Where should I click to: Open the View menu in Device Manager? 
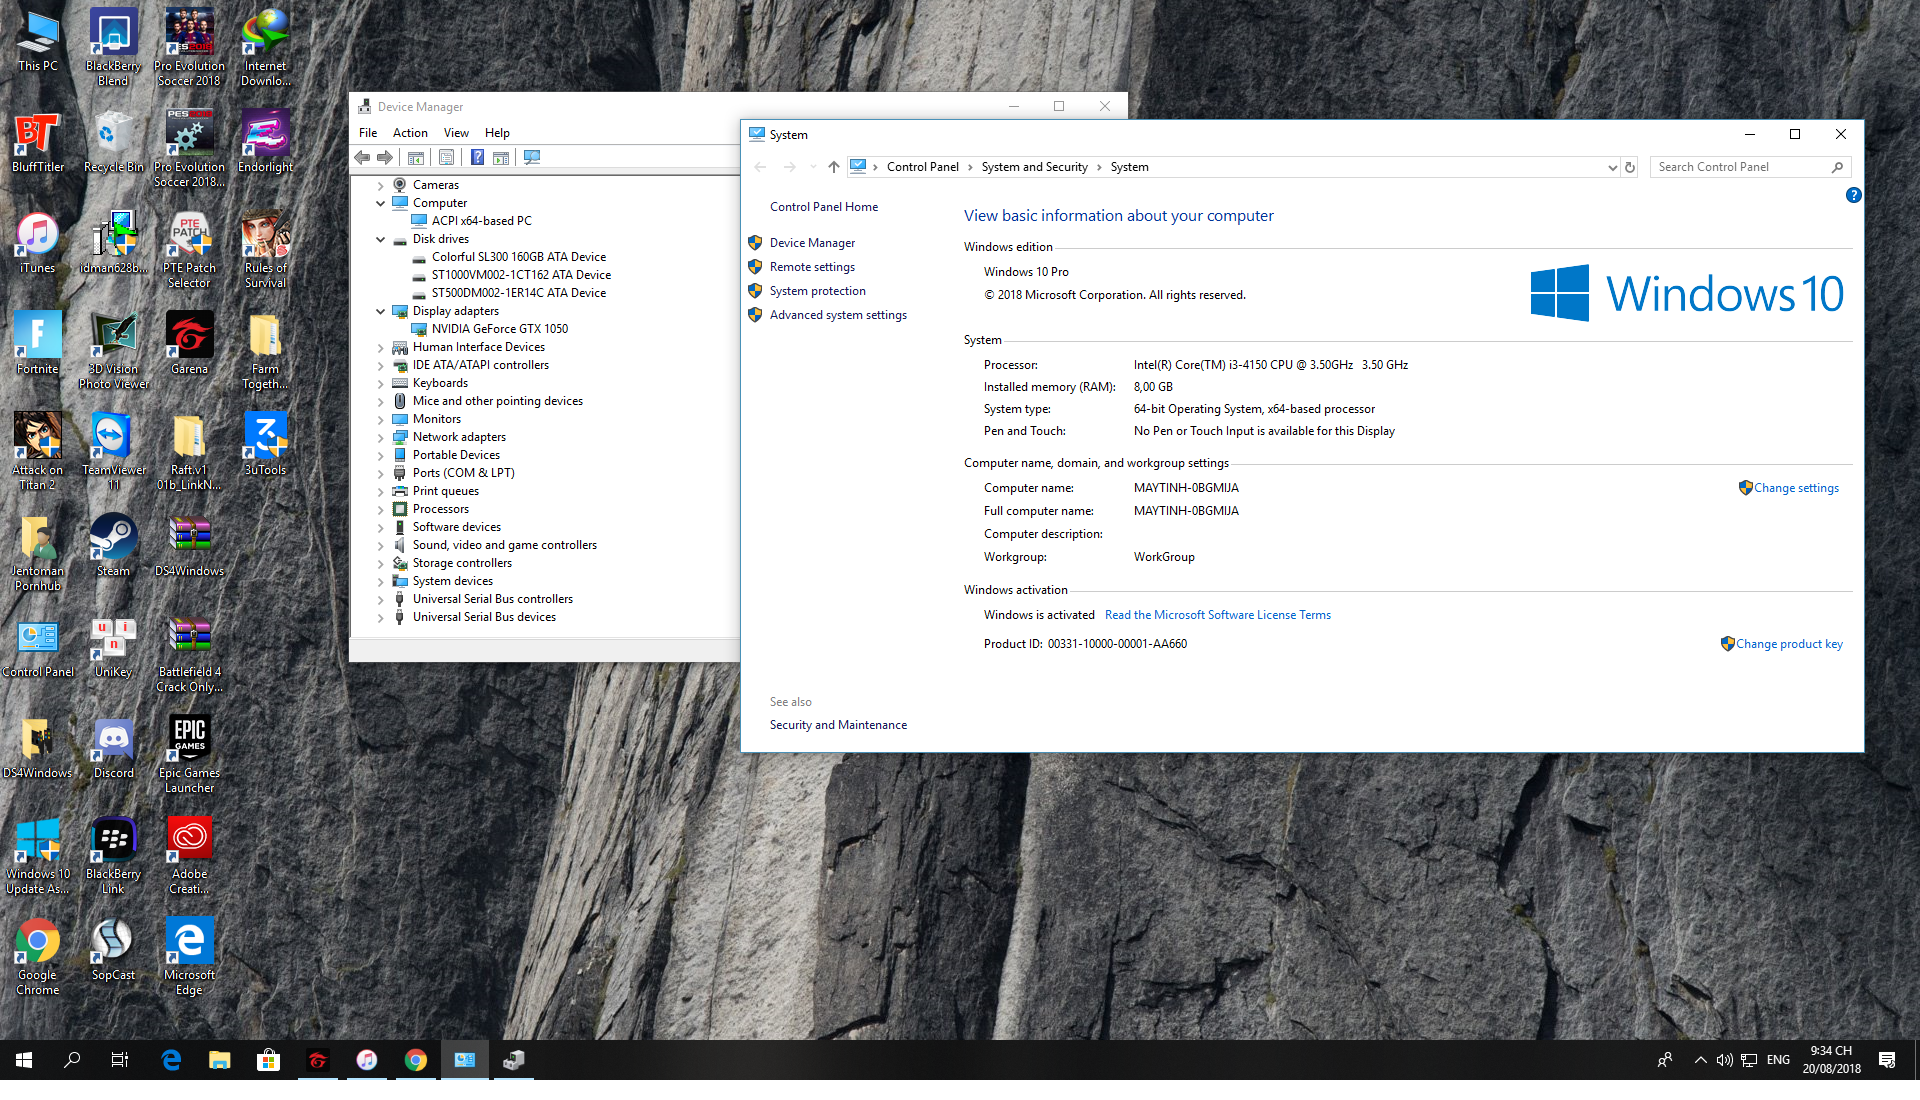[x=456, y=133]
